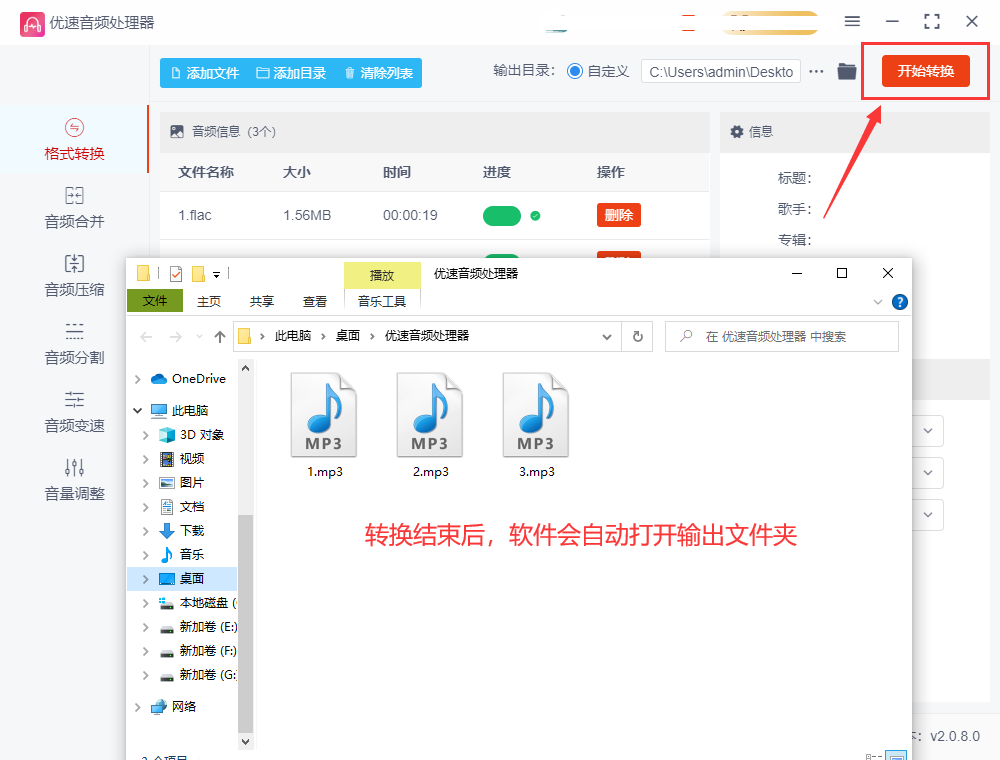Click the folder icon in the Explorer address bar
Viewport: 1000px width, 760px height.
(x=244, y=336)
